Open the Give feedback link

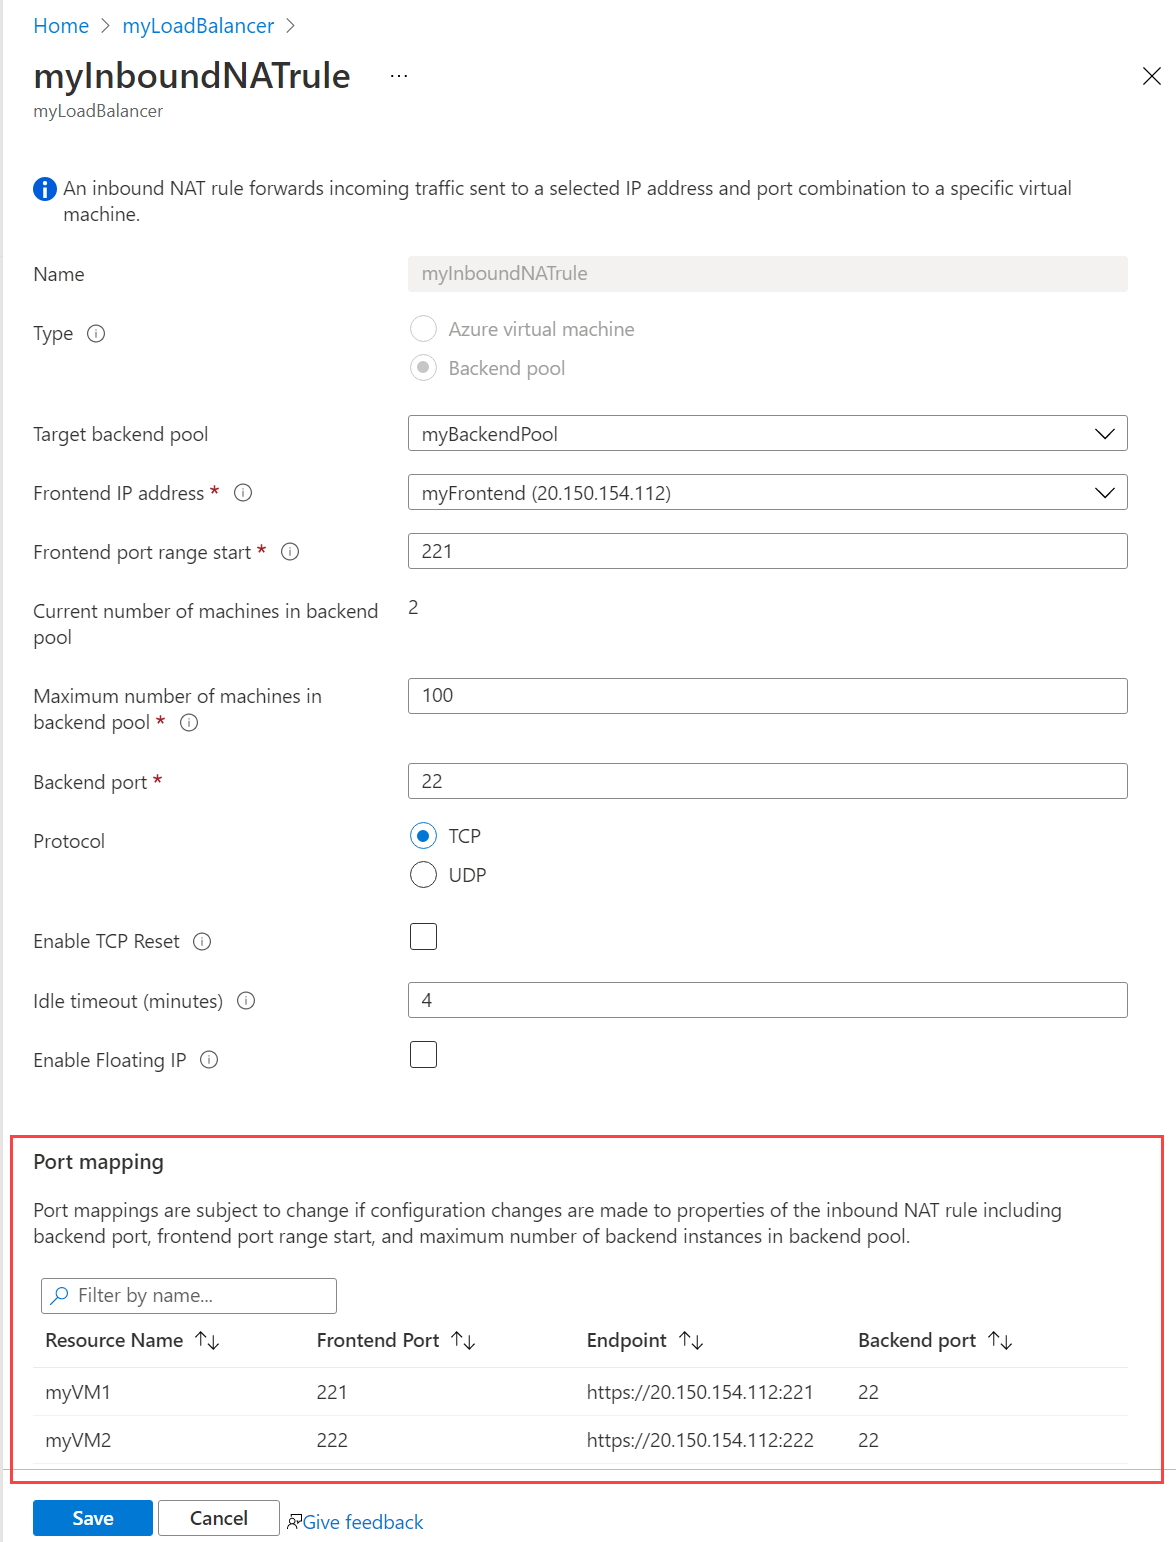pos(362,1522)
